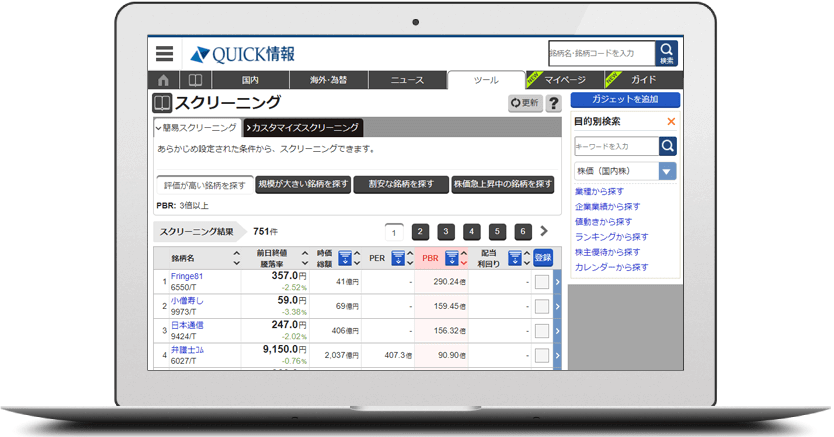Viewport: 834px width, 437px height.
Task: Click the 企業業績から探す link
Action: 607,207
